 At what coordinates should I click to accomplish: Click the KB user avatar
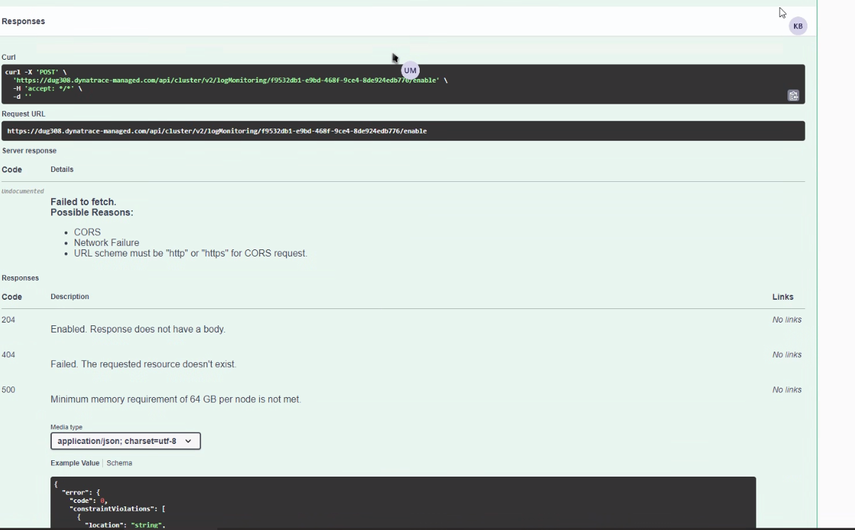coord(798,26)
